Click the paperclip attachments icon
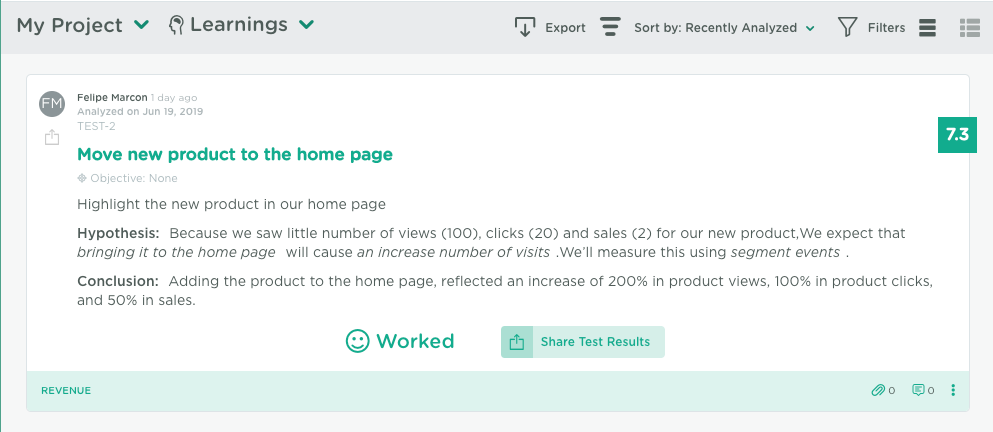Image resolution: width=993 pixels, height=432 pixels. [x=878, y=390]
